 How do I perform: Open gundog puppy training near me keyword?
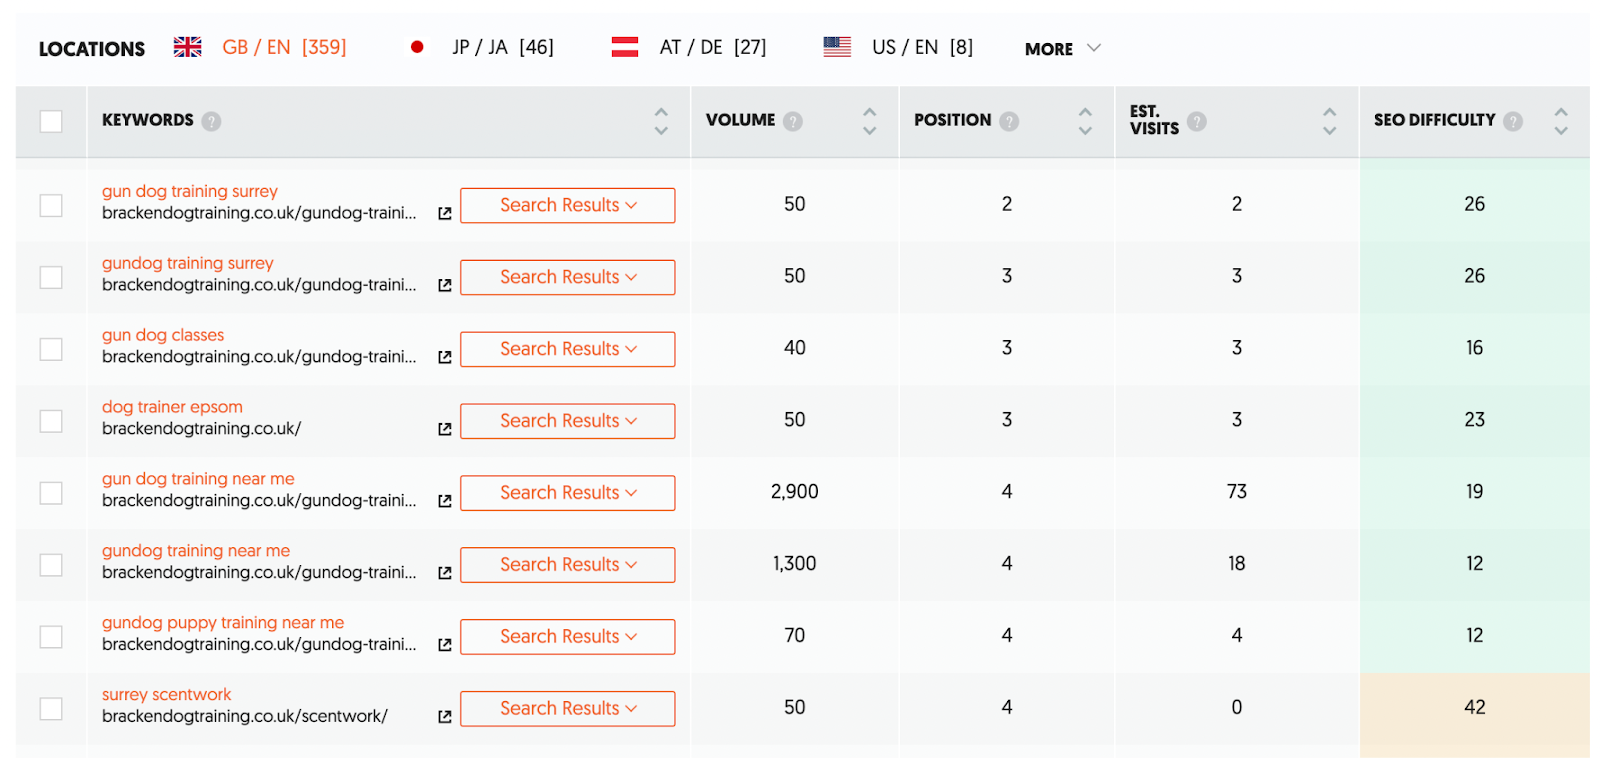click(223, 623)
